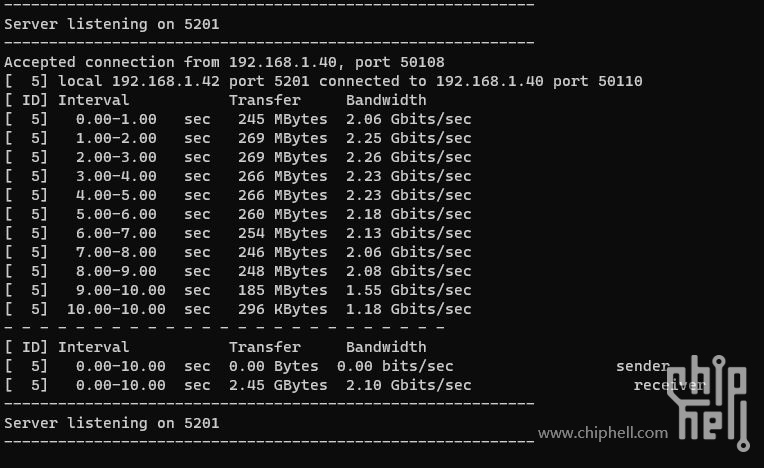This screenshot has width=764, height=468.
Task: Open the www.chiphell.com watermark link
Action: (603, 433)
